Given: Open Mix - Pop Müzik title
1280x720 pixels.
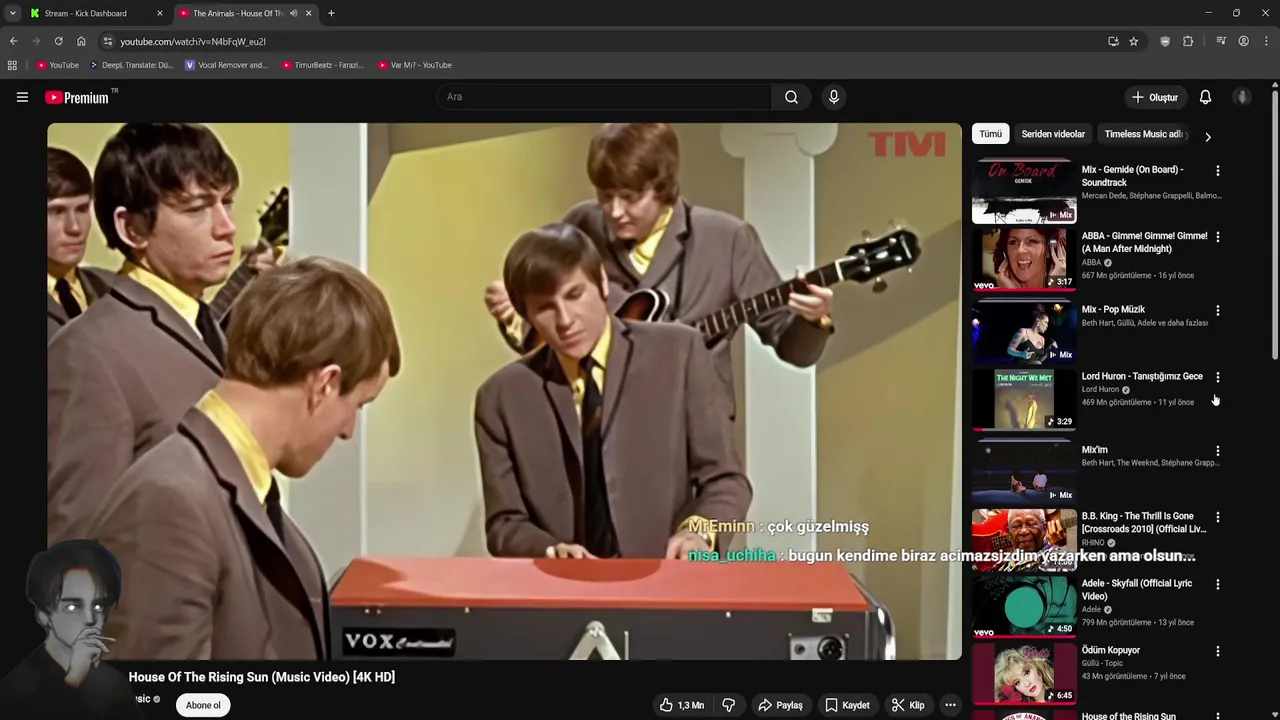Looking at the screenshot, I should (1113, 310).
